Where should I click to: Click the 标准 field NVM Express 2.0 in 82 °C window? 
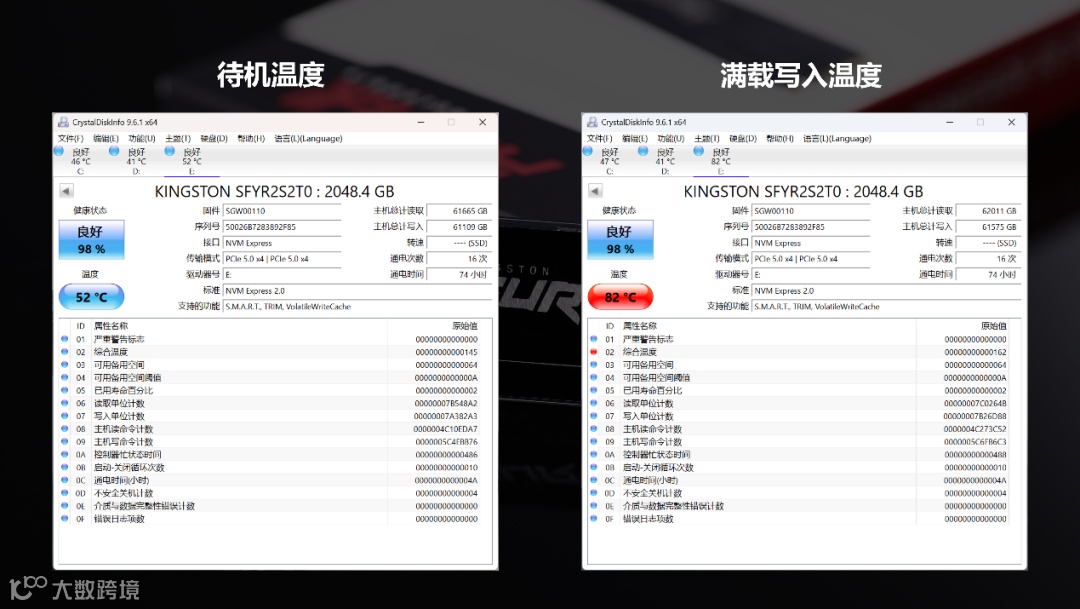coord(886,291)
